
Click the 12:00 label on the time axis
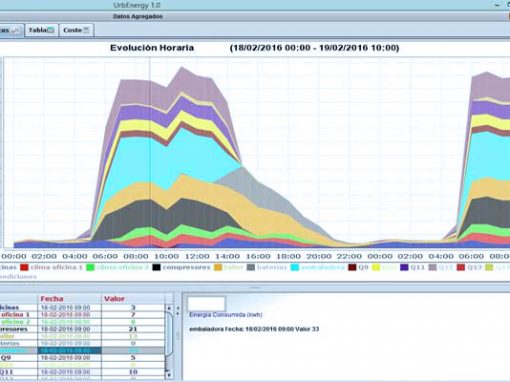click(x=197, y=256)
